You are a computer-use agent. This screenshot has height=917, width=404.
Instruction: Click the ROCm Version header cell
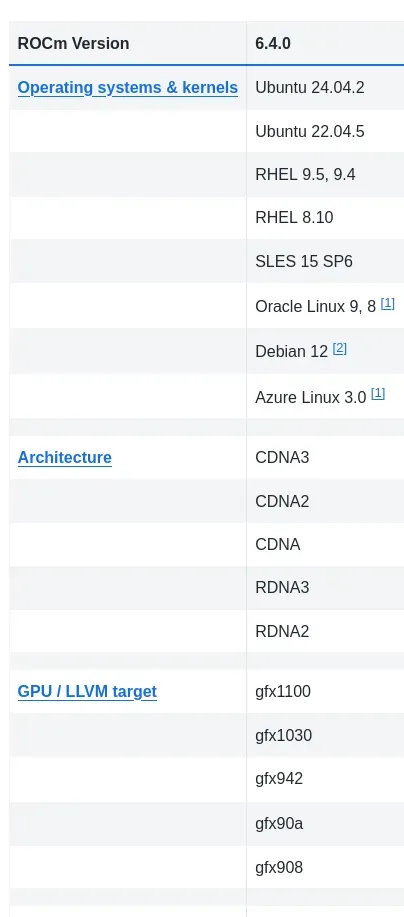coord(128,43)
